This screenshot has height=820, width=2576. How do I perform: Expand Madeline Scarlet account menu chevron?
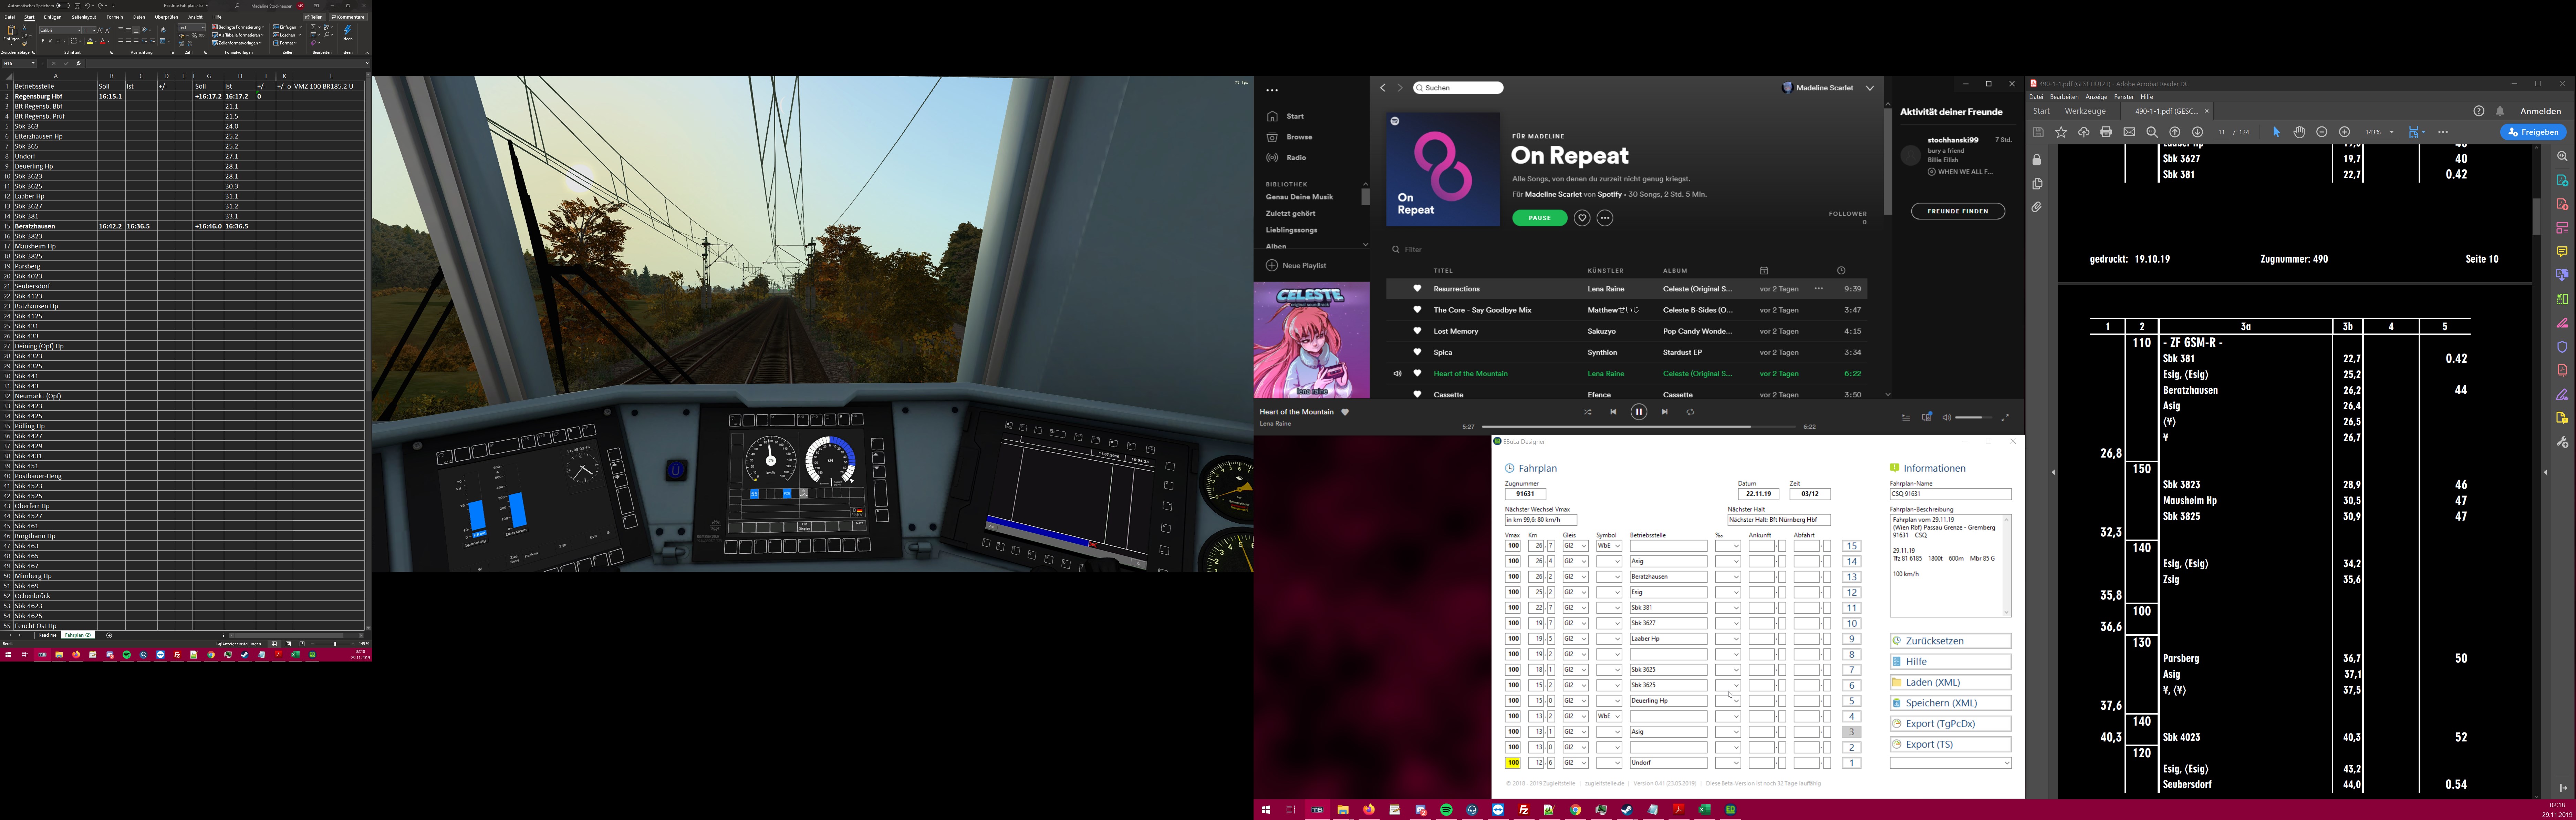[x=1870, y=88]
